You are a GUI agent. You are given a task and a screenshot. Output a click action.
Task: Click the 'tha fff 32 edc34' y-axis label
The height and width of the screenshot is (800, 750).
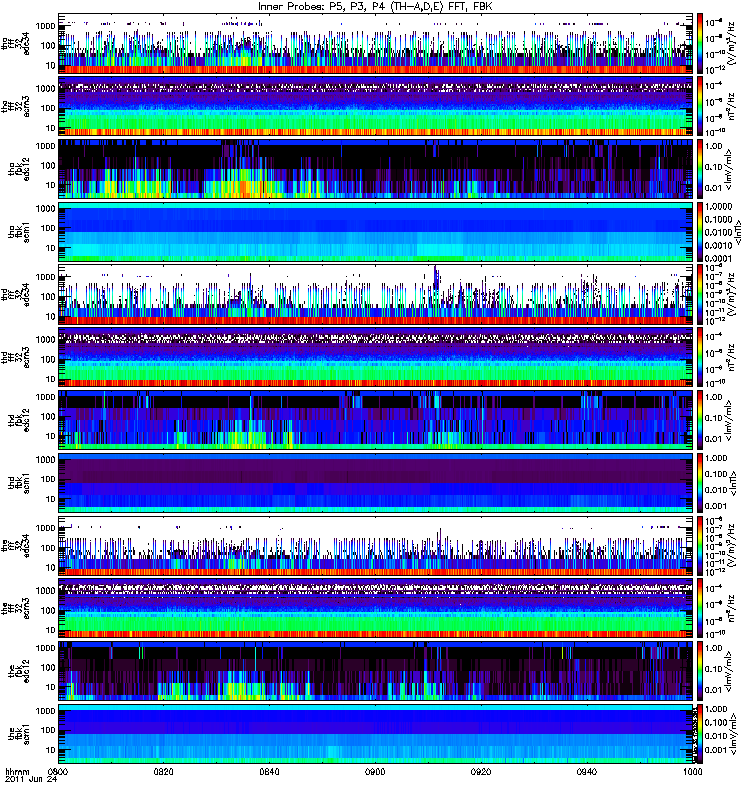(x=16, y=44)
